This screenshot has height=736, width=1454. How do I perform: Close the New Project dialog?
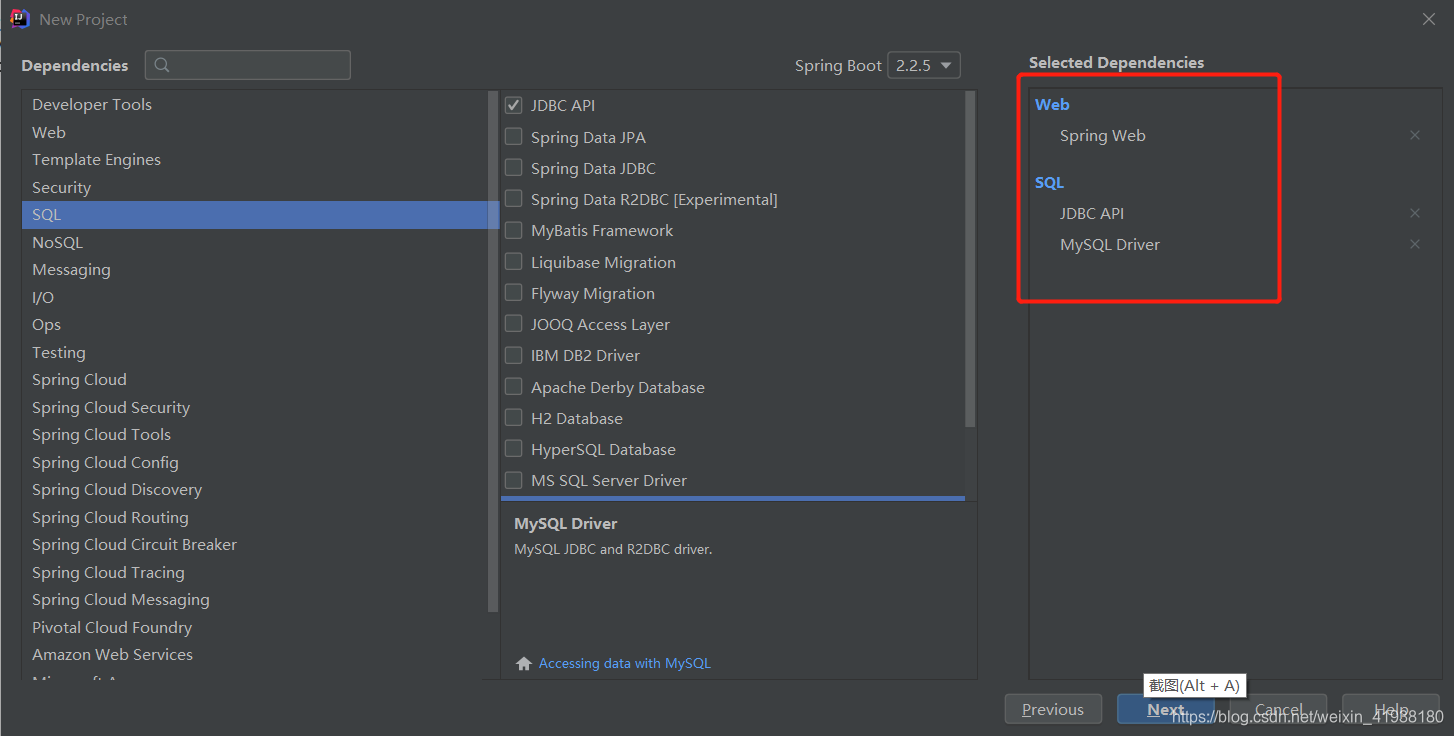[1429, 19]
